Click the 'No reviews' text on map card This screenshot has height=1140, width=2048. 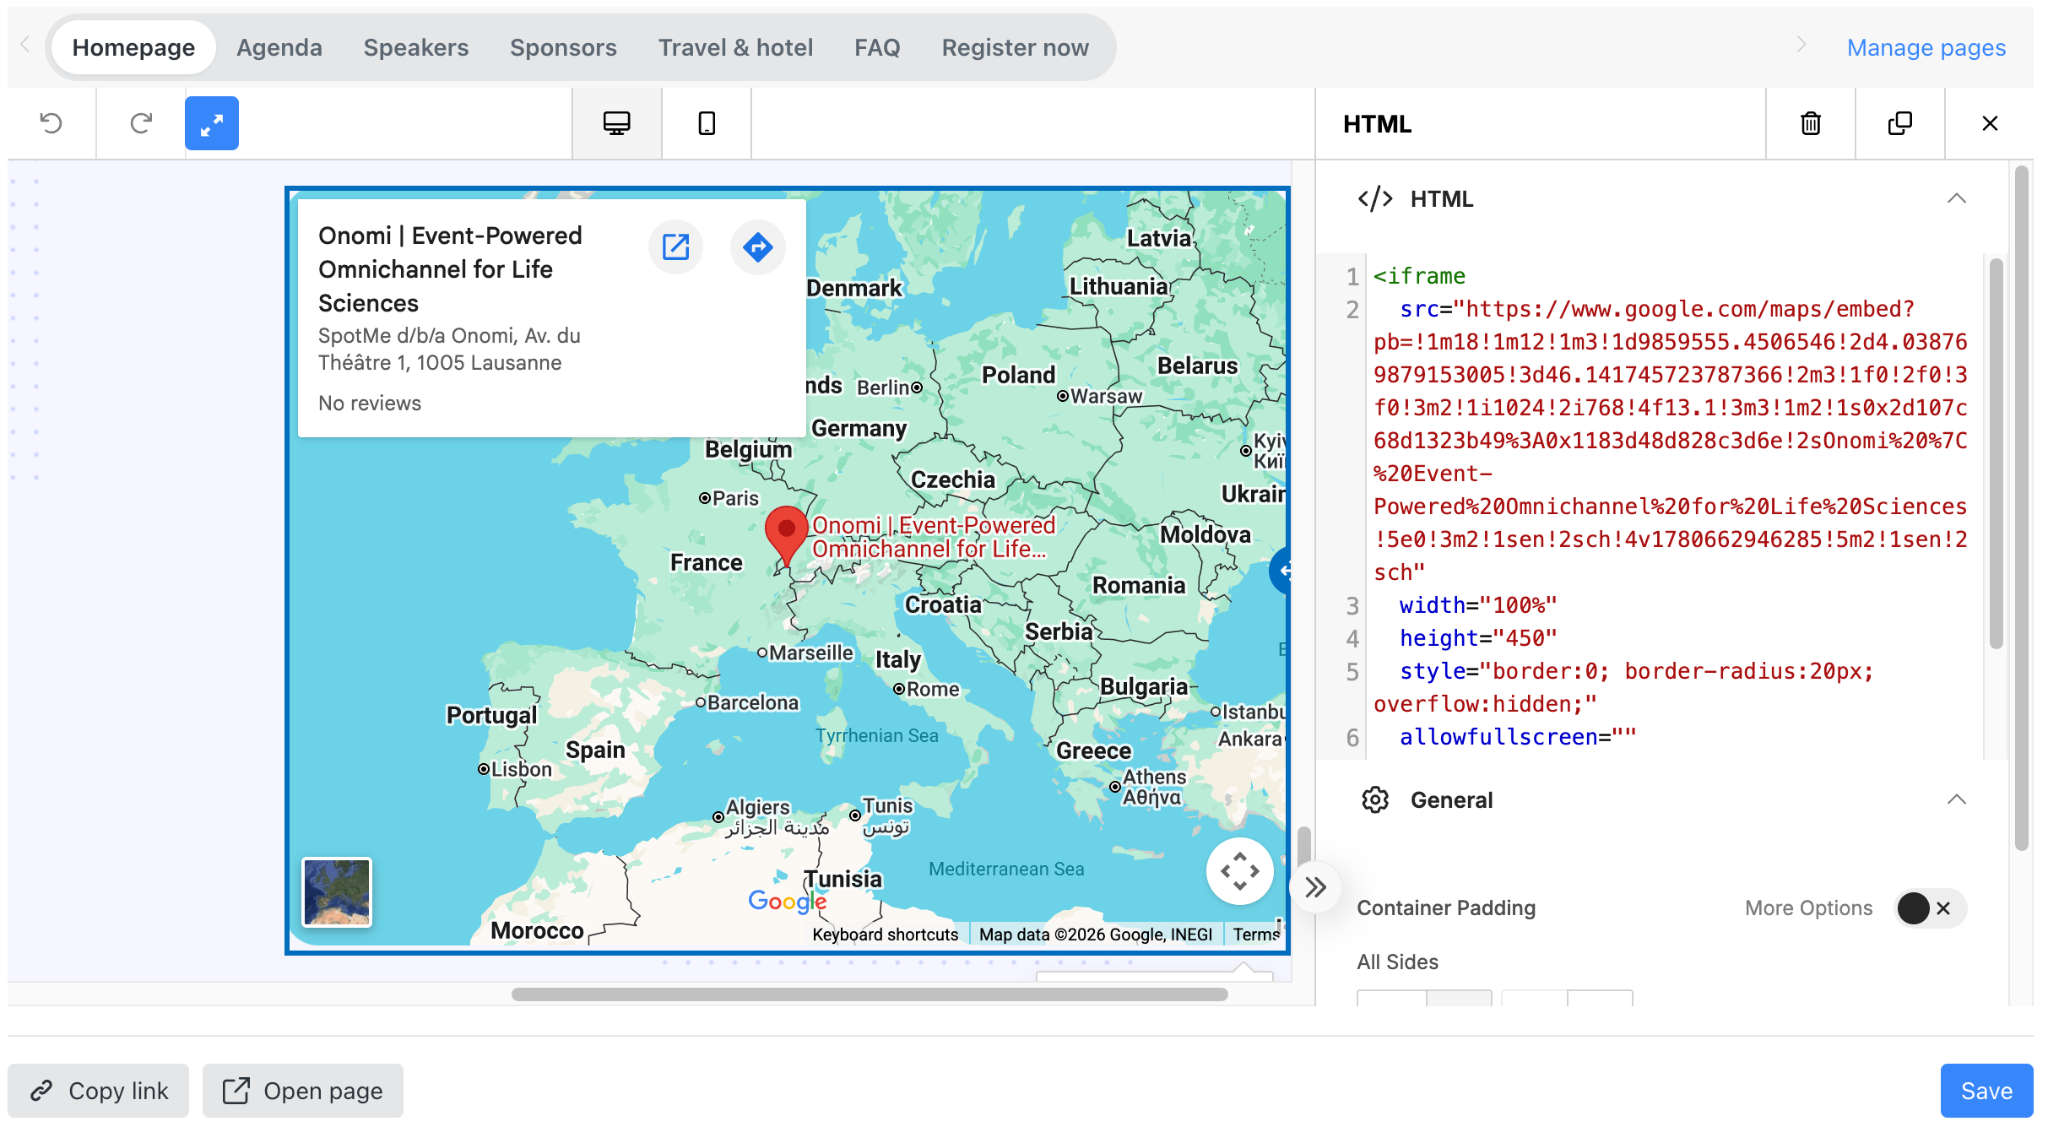369,403
